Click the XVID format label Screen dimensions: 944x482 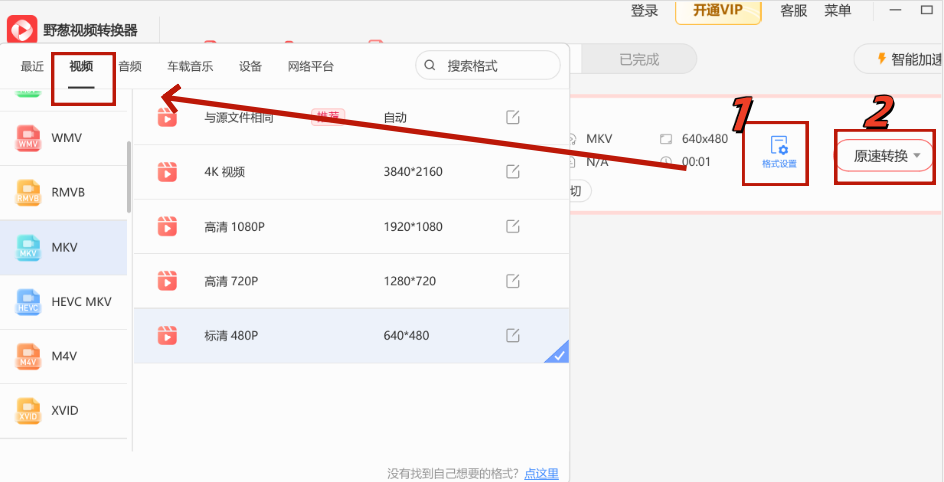[64, 410]
